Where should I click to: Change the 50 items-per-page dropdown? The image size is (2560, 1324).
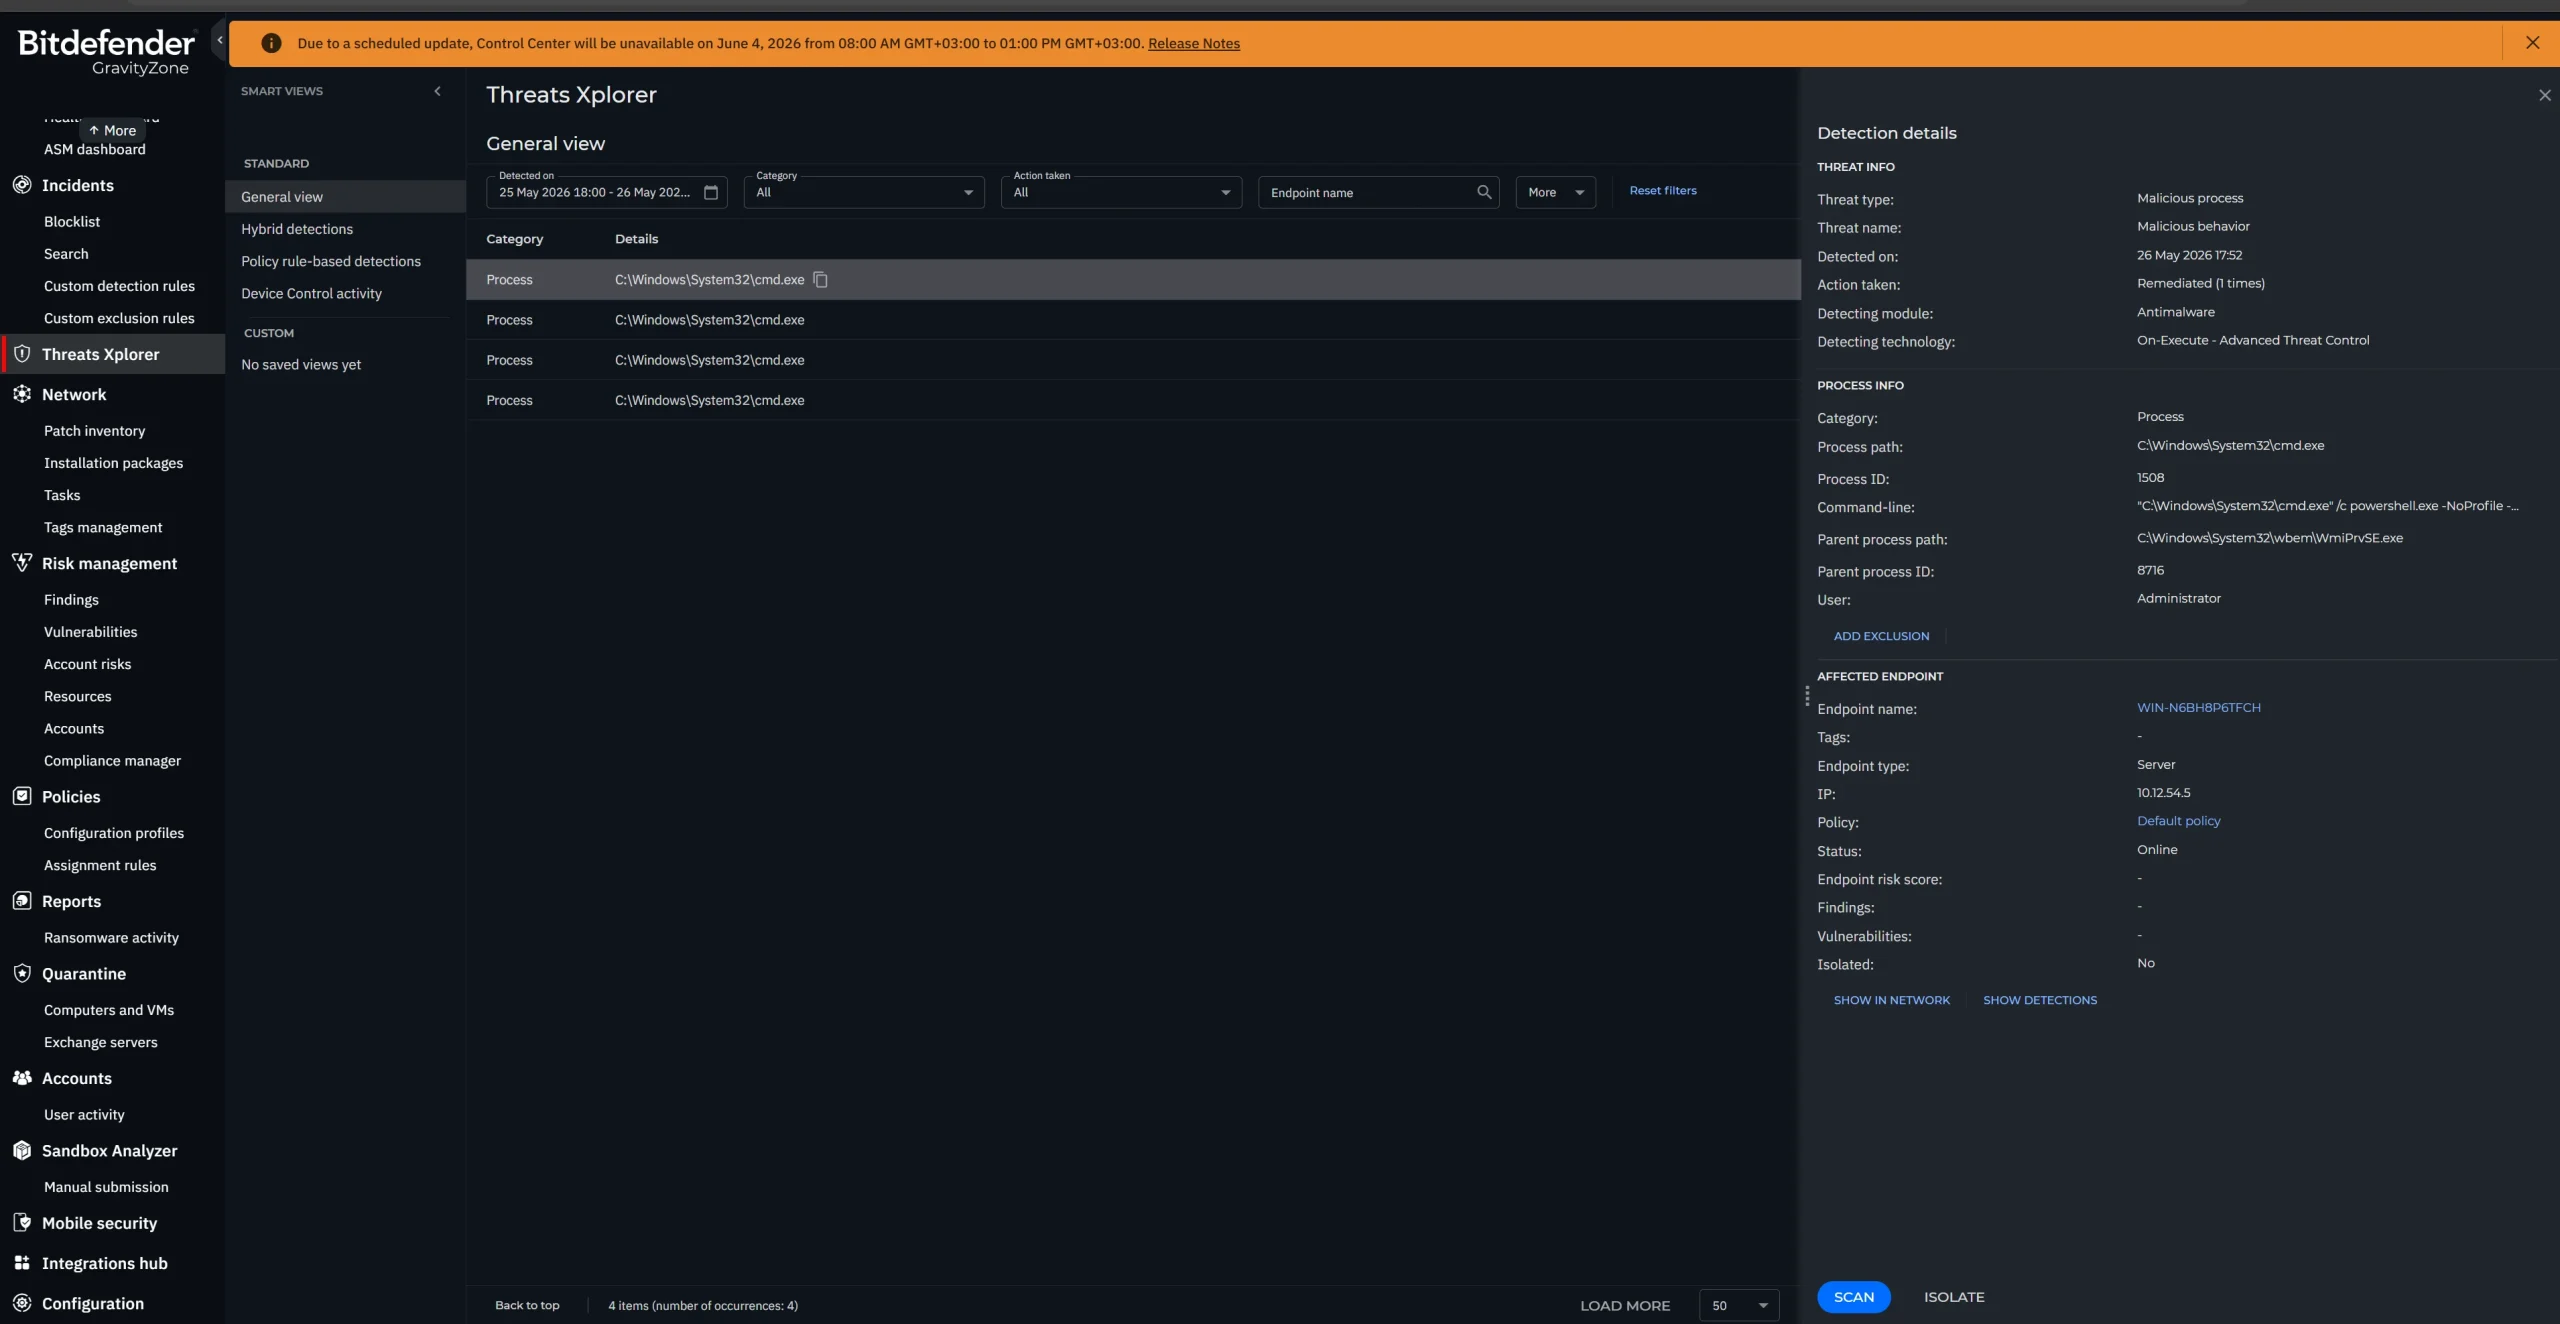1739,1305
